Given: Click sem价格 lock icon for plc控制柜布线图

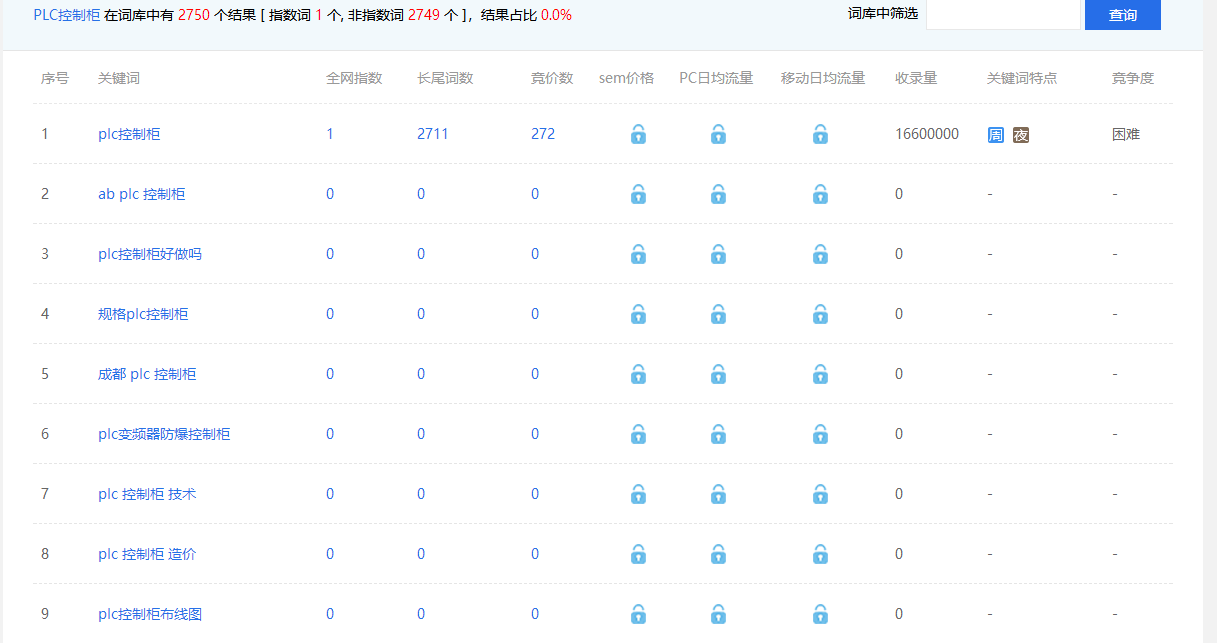Looking at the screenshot, I should [x=638, y=614].
